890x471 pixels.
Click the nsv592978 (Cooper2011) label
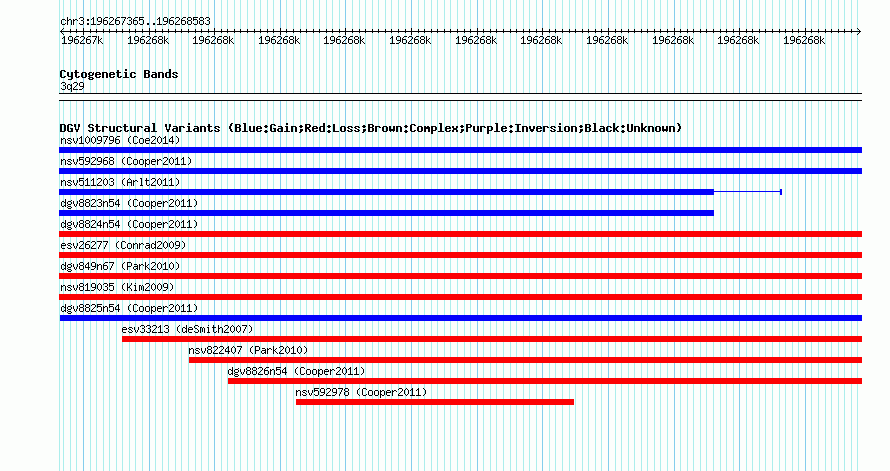[x=361, y=392]
